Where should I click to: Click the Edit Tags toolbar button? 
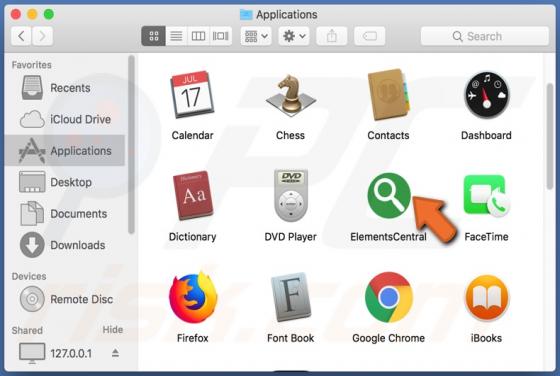tap(370, 36)
